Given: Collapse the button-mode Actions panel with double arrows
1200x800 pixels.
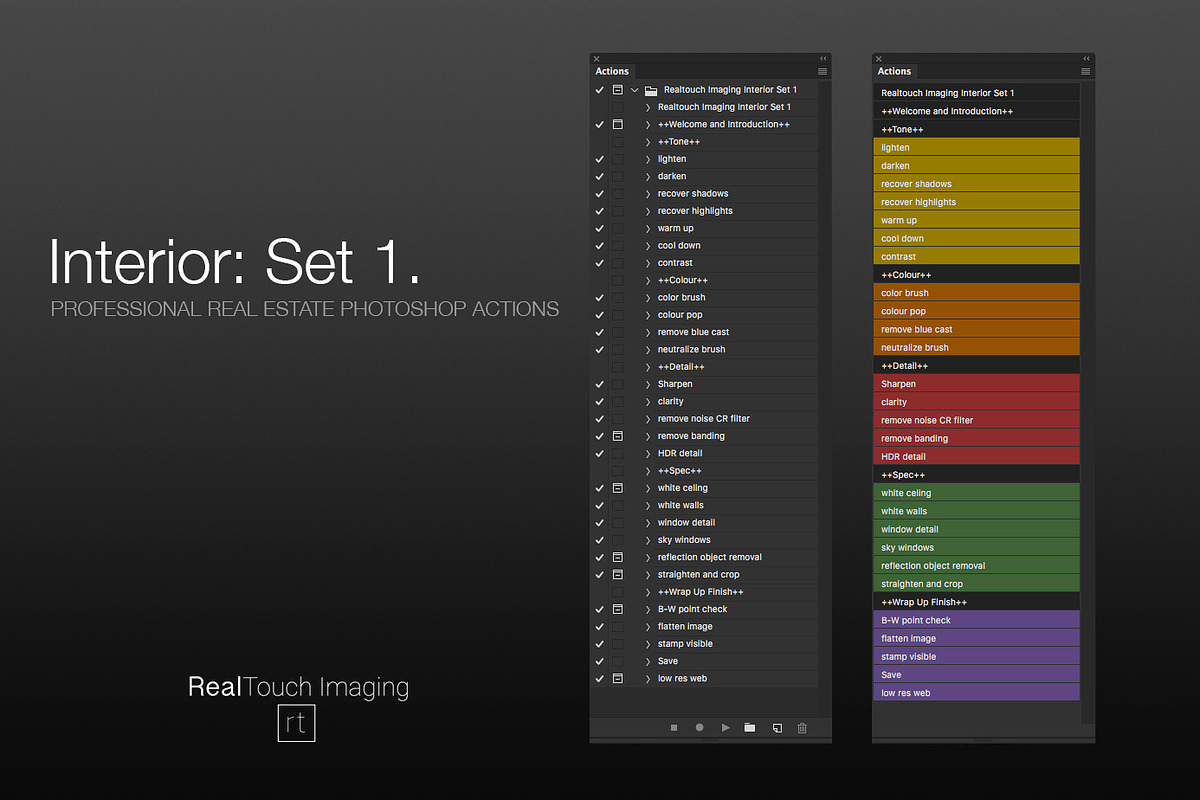Looking at the screenshot, I should pos(1087,59).
